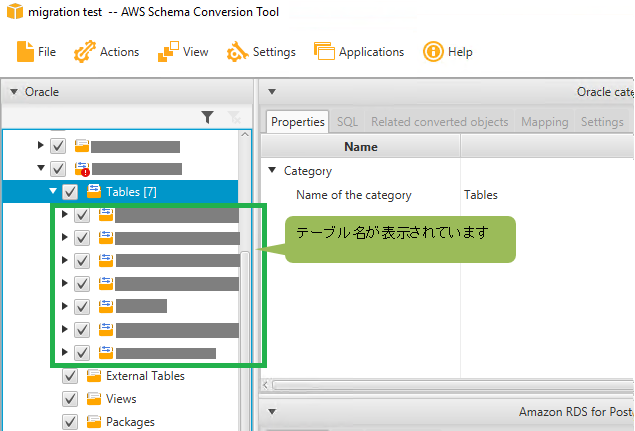Click the greyed-out clear filter icon
Image resolution: width=635 pixels, height=431 pixels.
pyautogui.click(x=234, y=117)
